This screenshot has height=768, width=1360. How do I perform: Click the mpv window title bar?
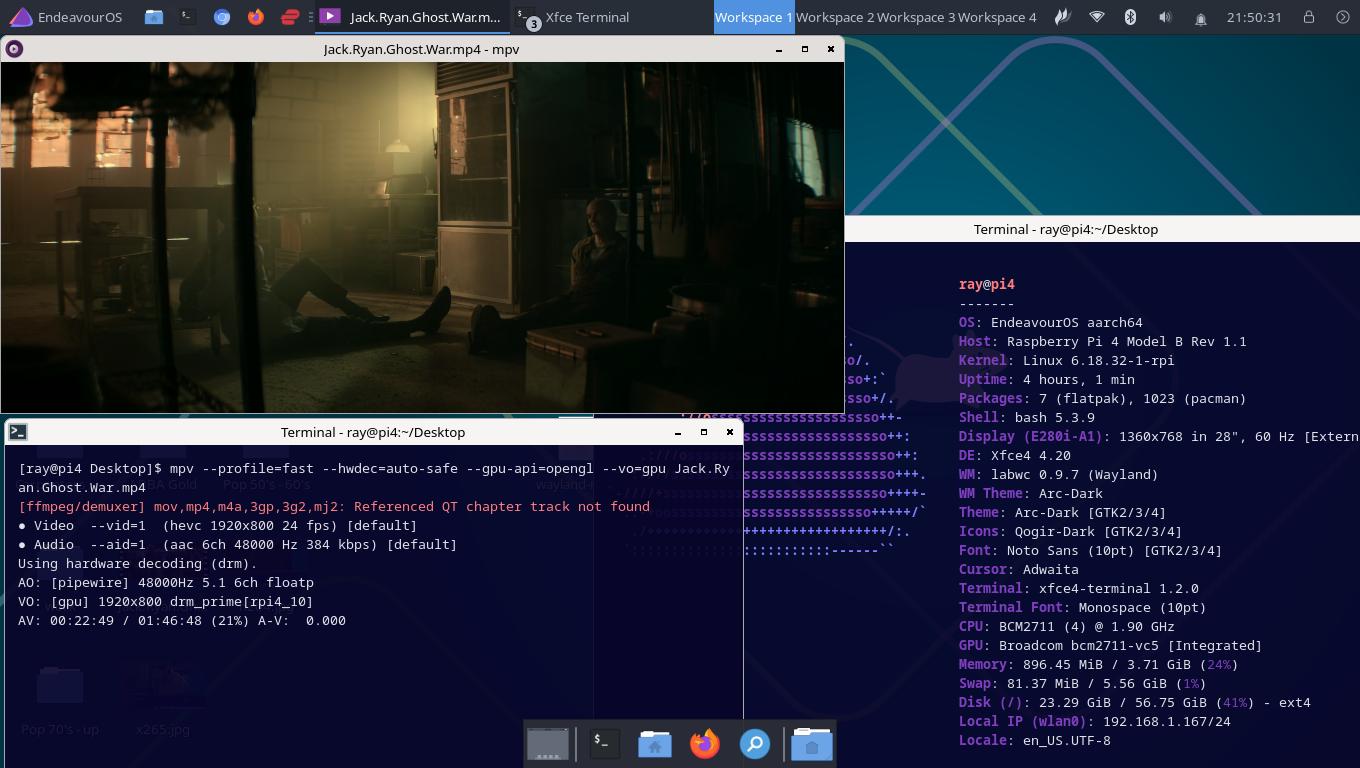pos(421,49)
